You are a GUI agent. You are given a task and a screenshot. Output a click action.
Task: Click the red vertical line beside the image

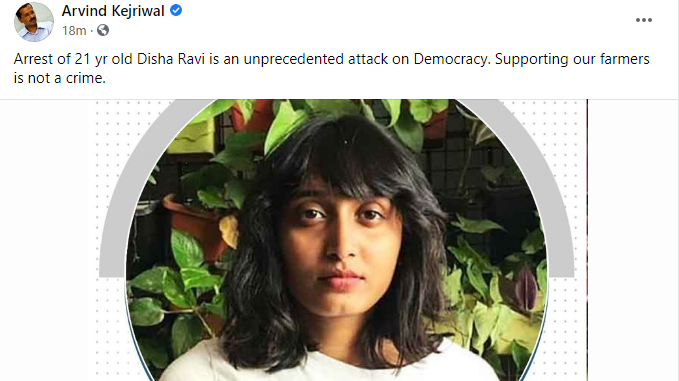(x=587, y=240)
